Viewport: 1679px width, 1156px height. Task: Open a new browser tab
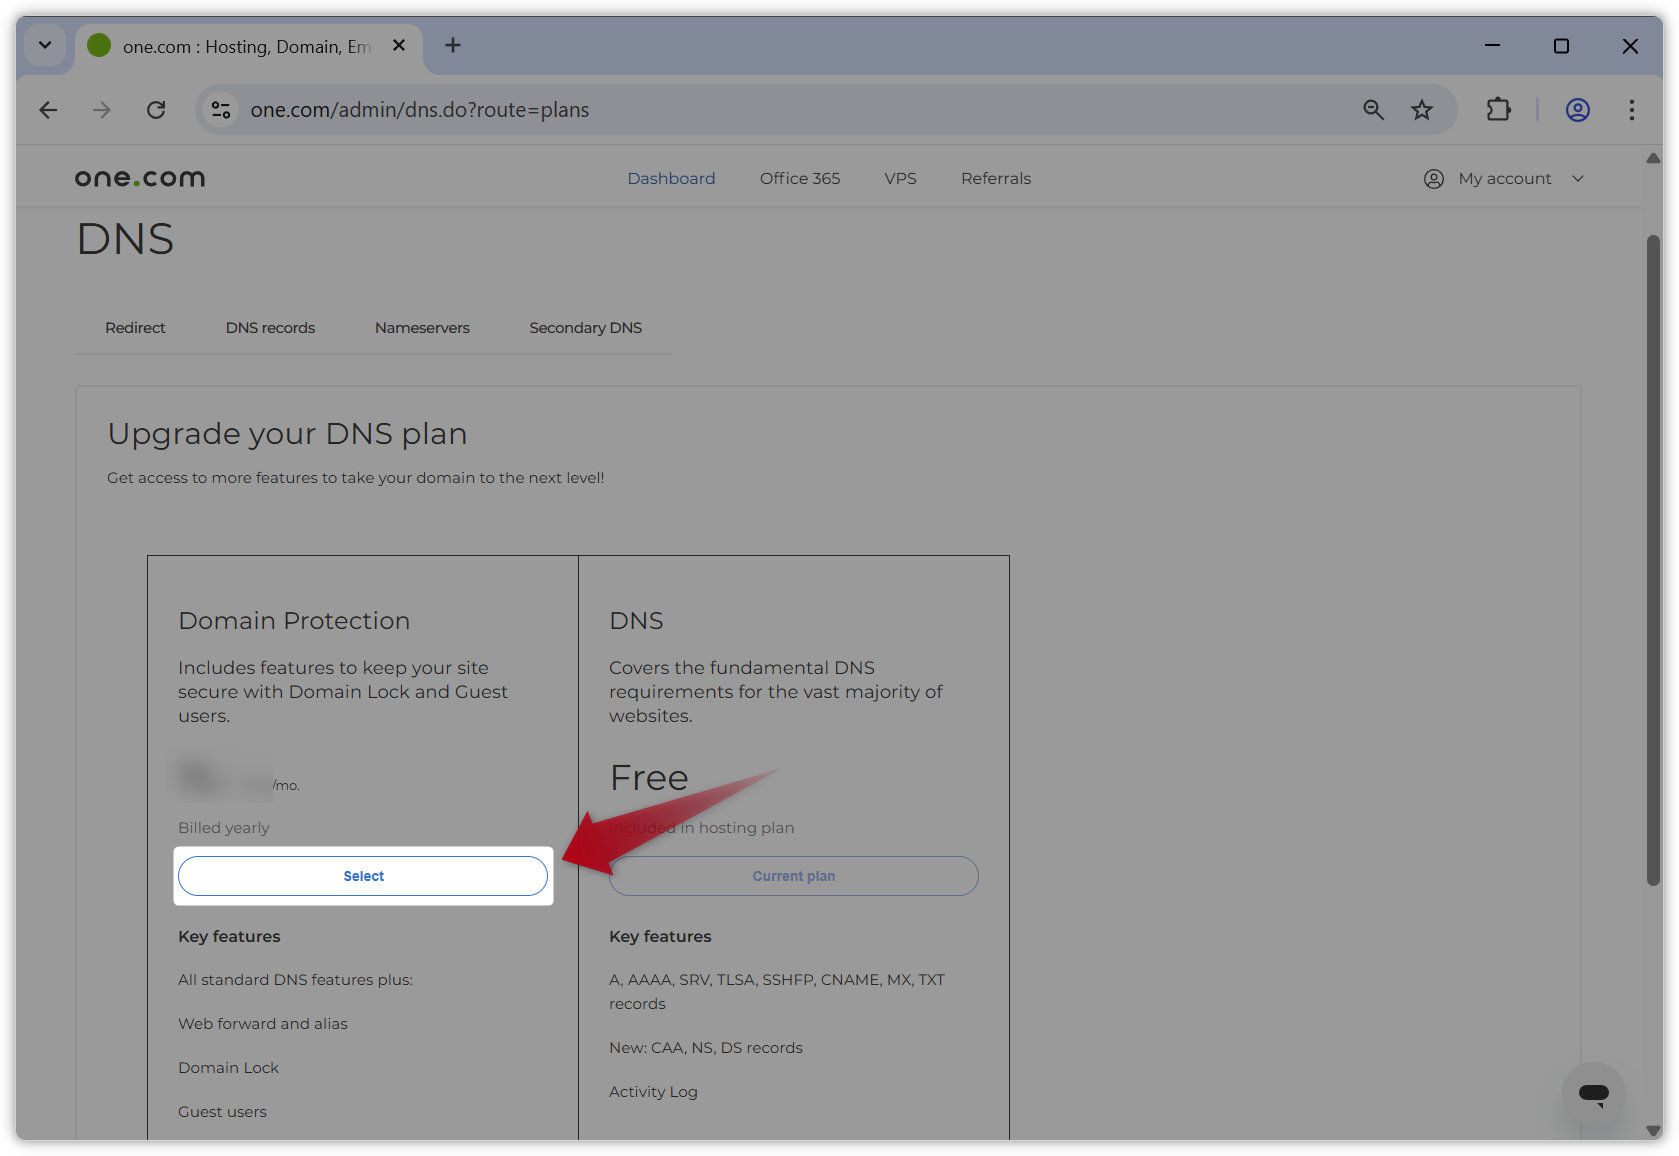[x=453, y=45]
